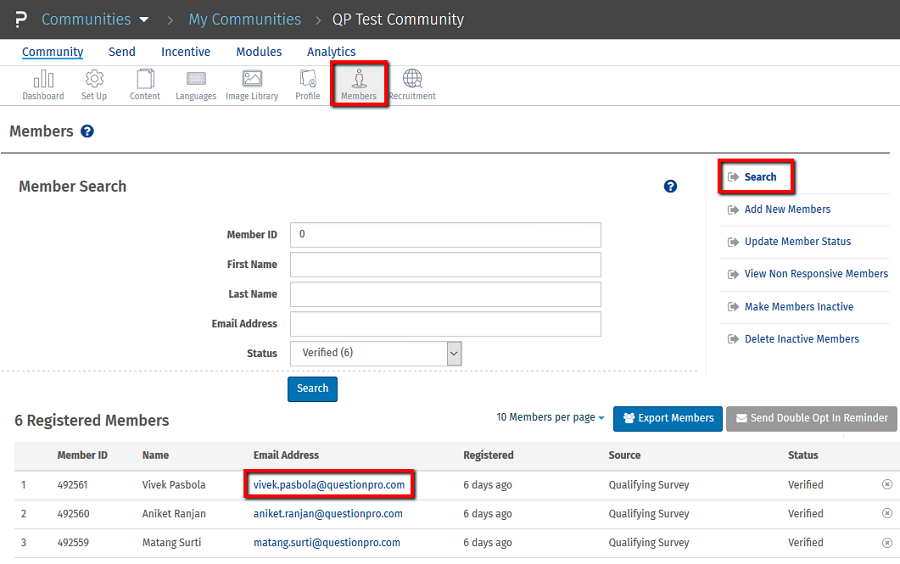900x564 pixels.
Task: Click into the First Name field
Action: 445,265
